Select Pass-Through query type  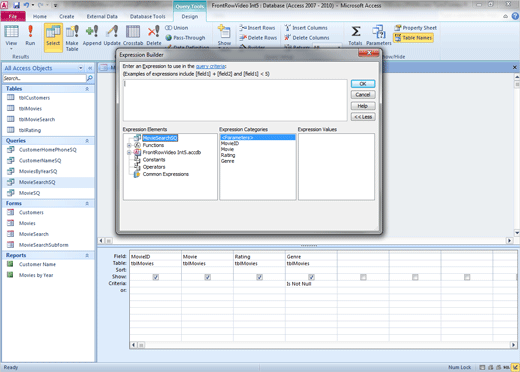click(x=185, y=38)
